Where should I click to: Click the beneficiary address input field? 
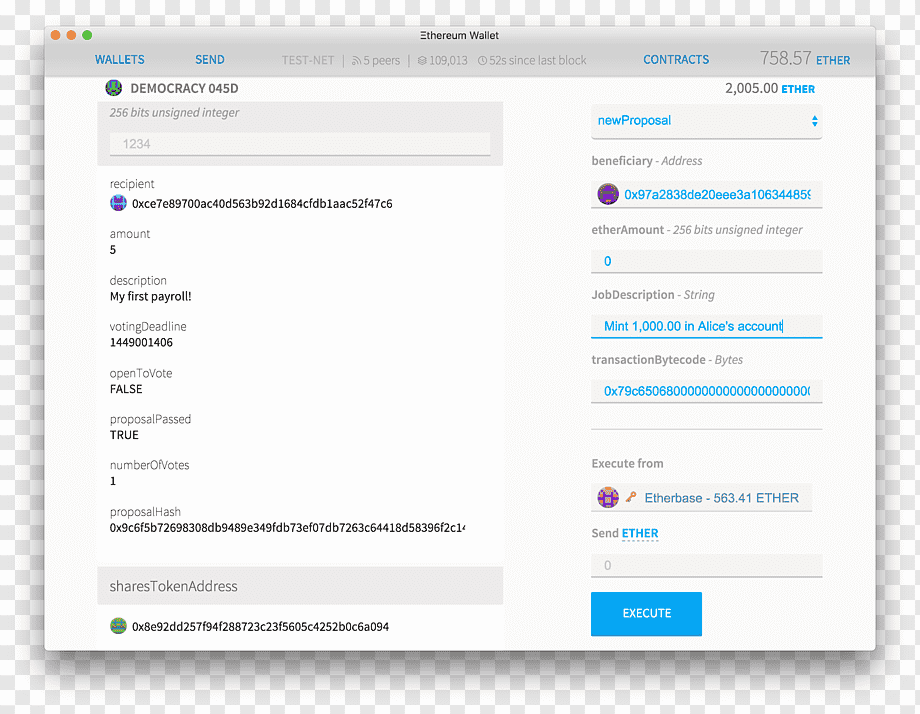click(706, 194)
